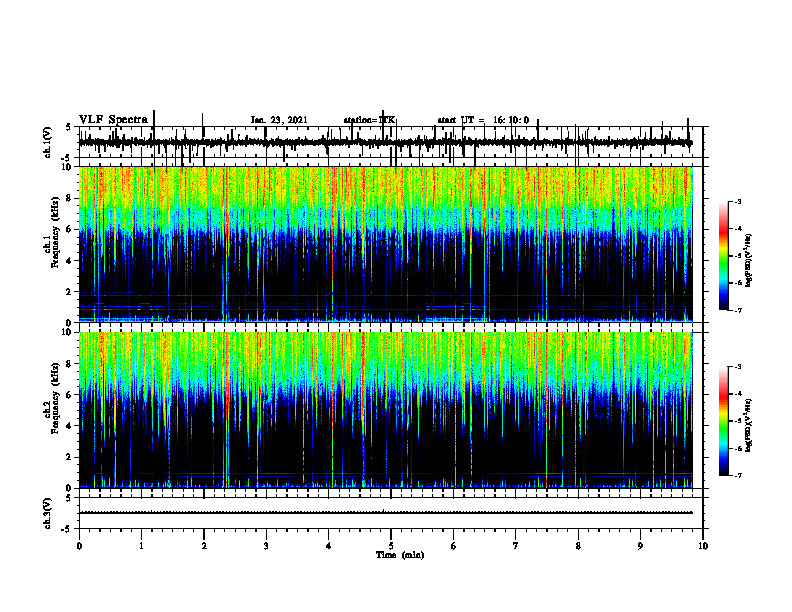Viewport: 792px width, 612px height.
Task: Click the ch.1 spectrogram color scale bar
Action: 723,256
